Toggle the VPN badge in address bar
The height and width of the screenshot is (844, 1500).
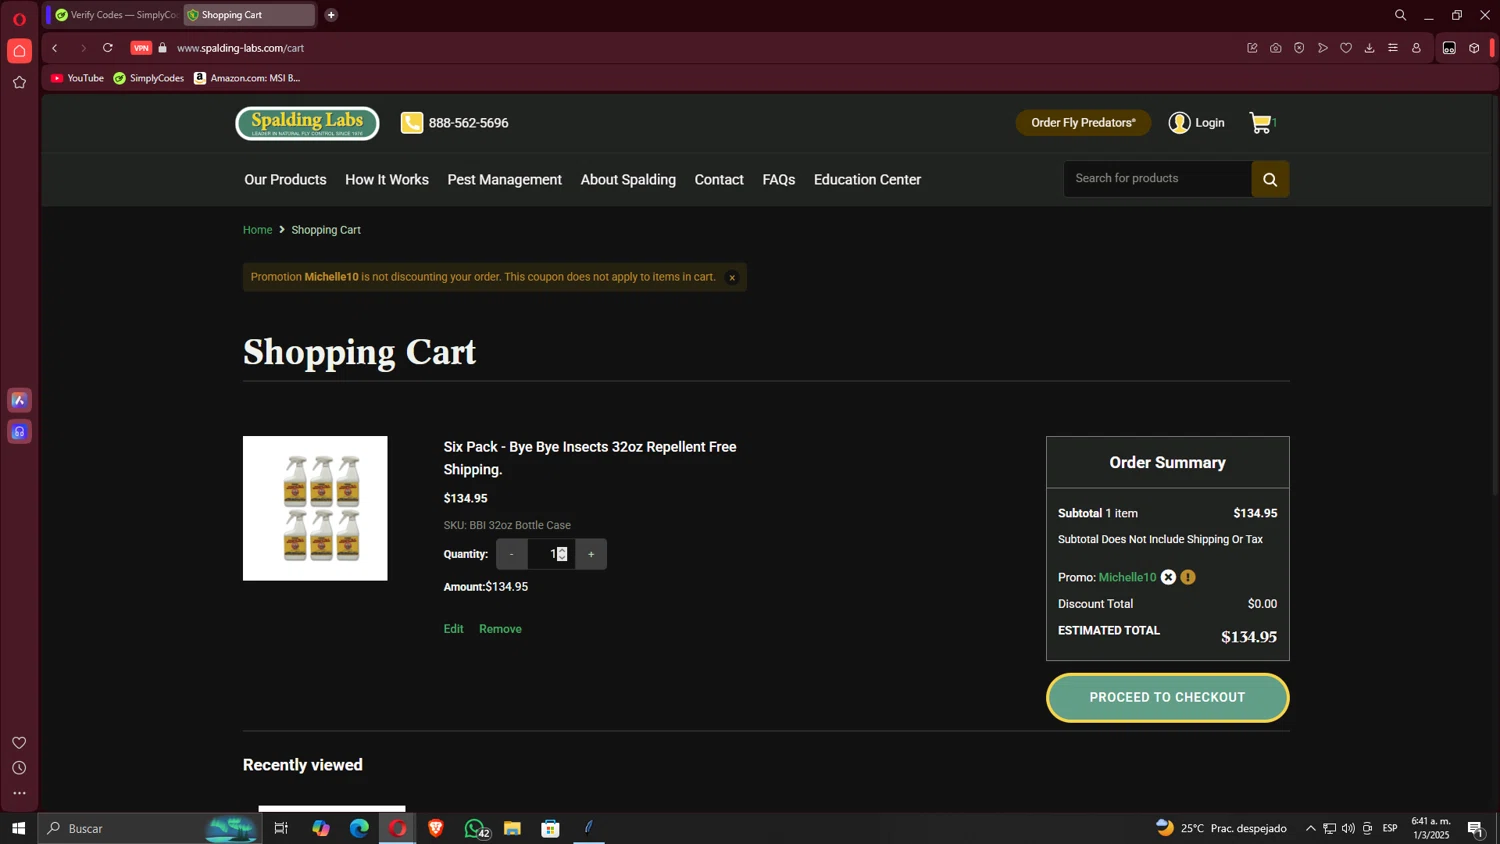point(141,48)
